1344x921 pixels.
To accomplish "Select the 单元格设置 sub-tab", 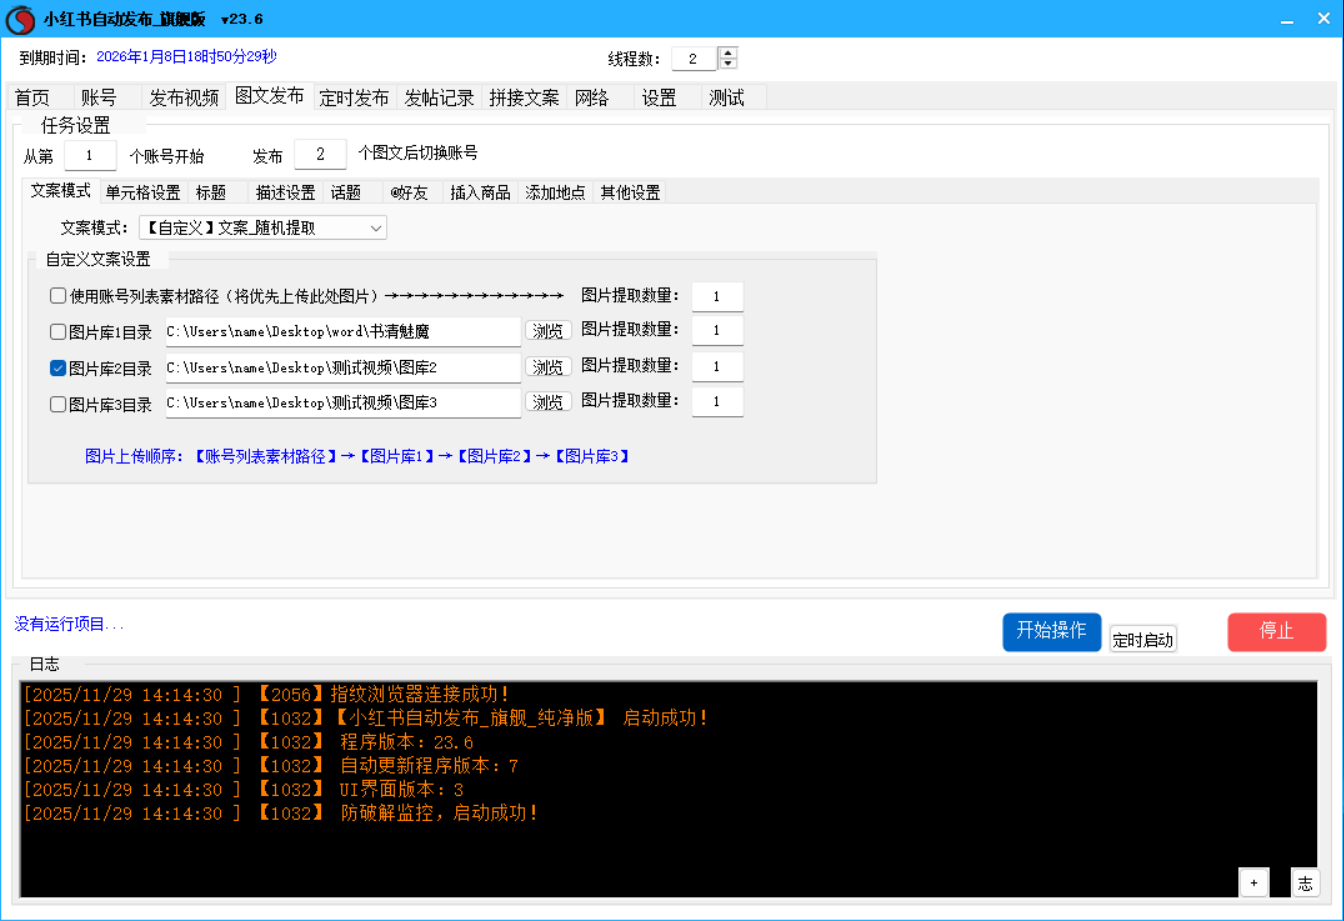I will coord(143,193).
